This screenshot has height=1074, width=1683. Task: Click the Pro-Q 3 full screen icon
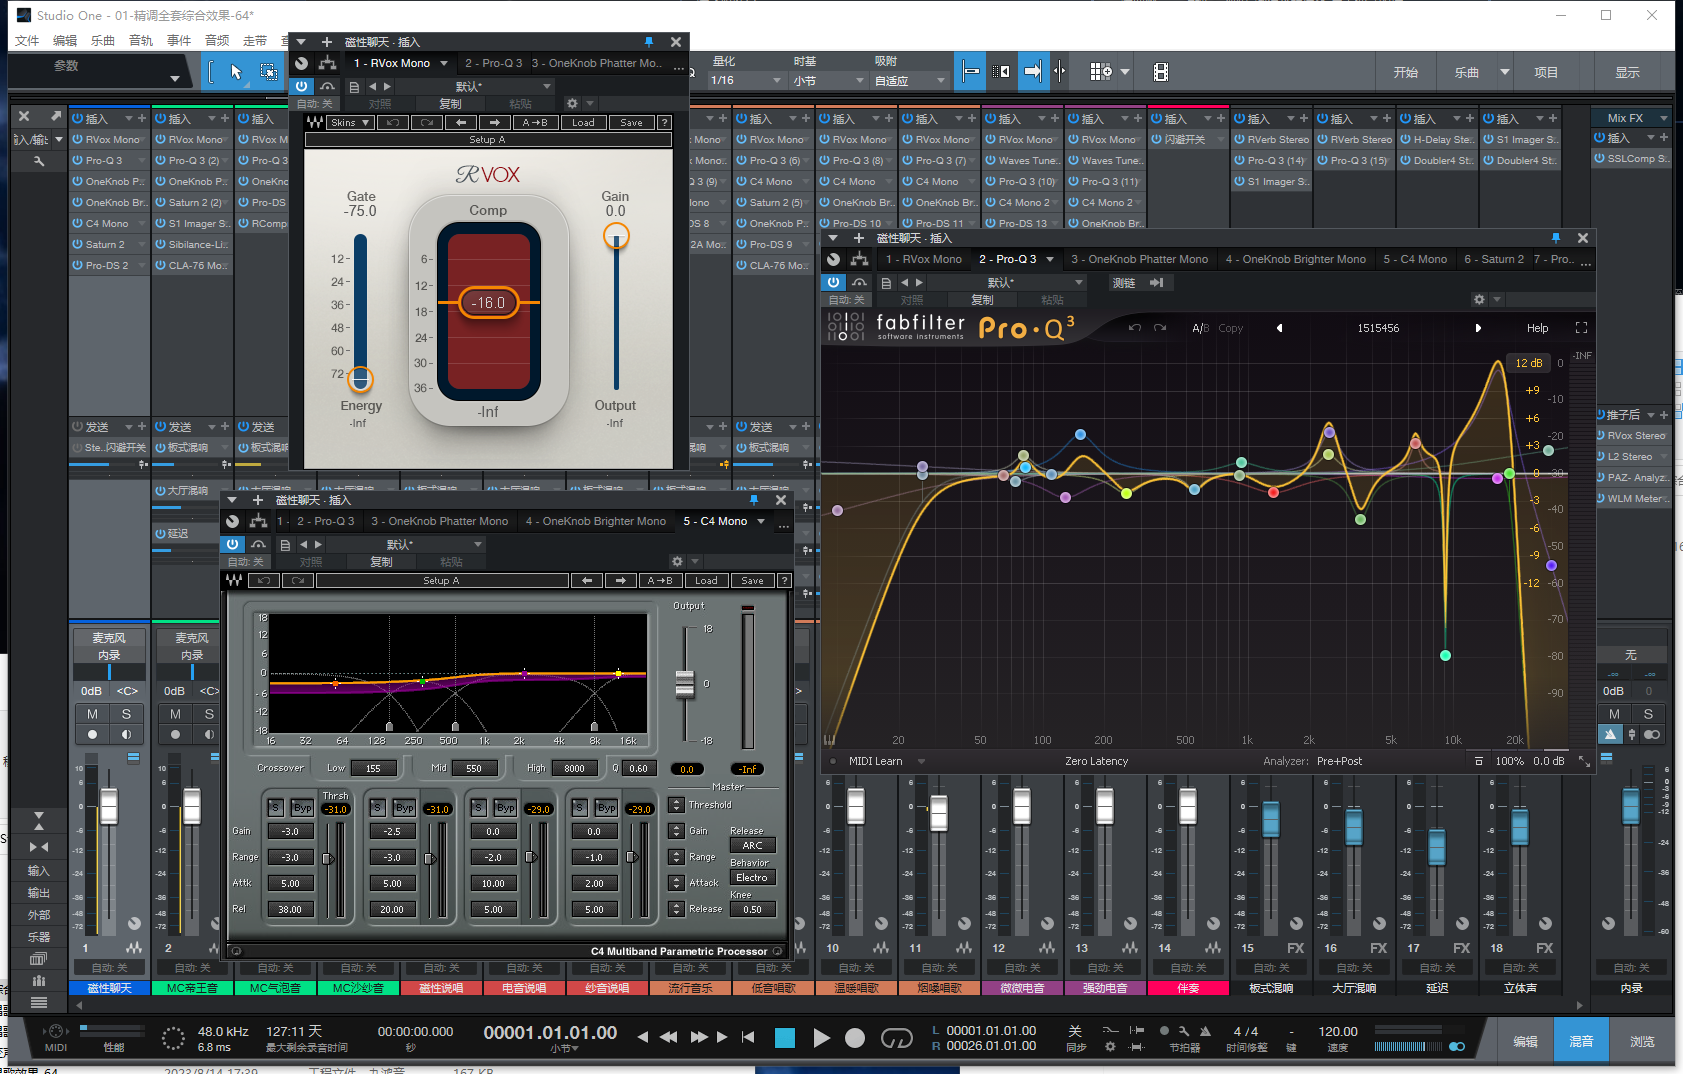coord(1581,328)
